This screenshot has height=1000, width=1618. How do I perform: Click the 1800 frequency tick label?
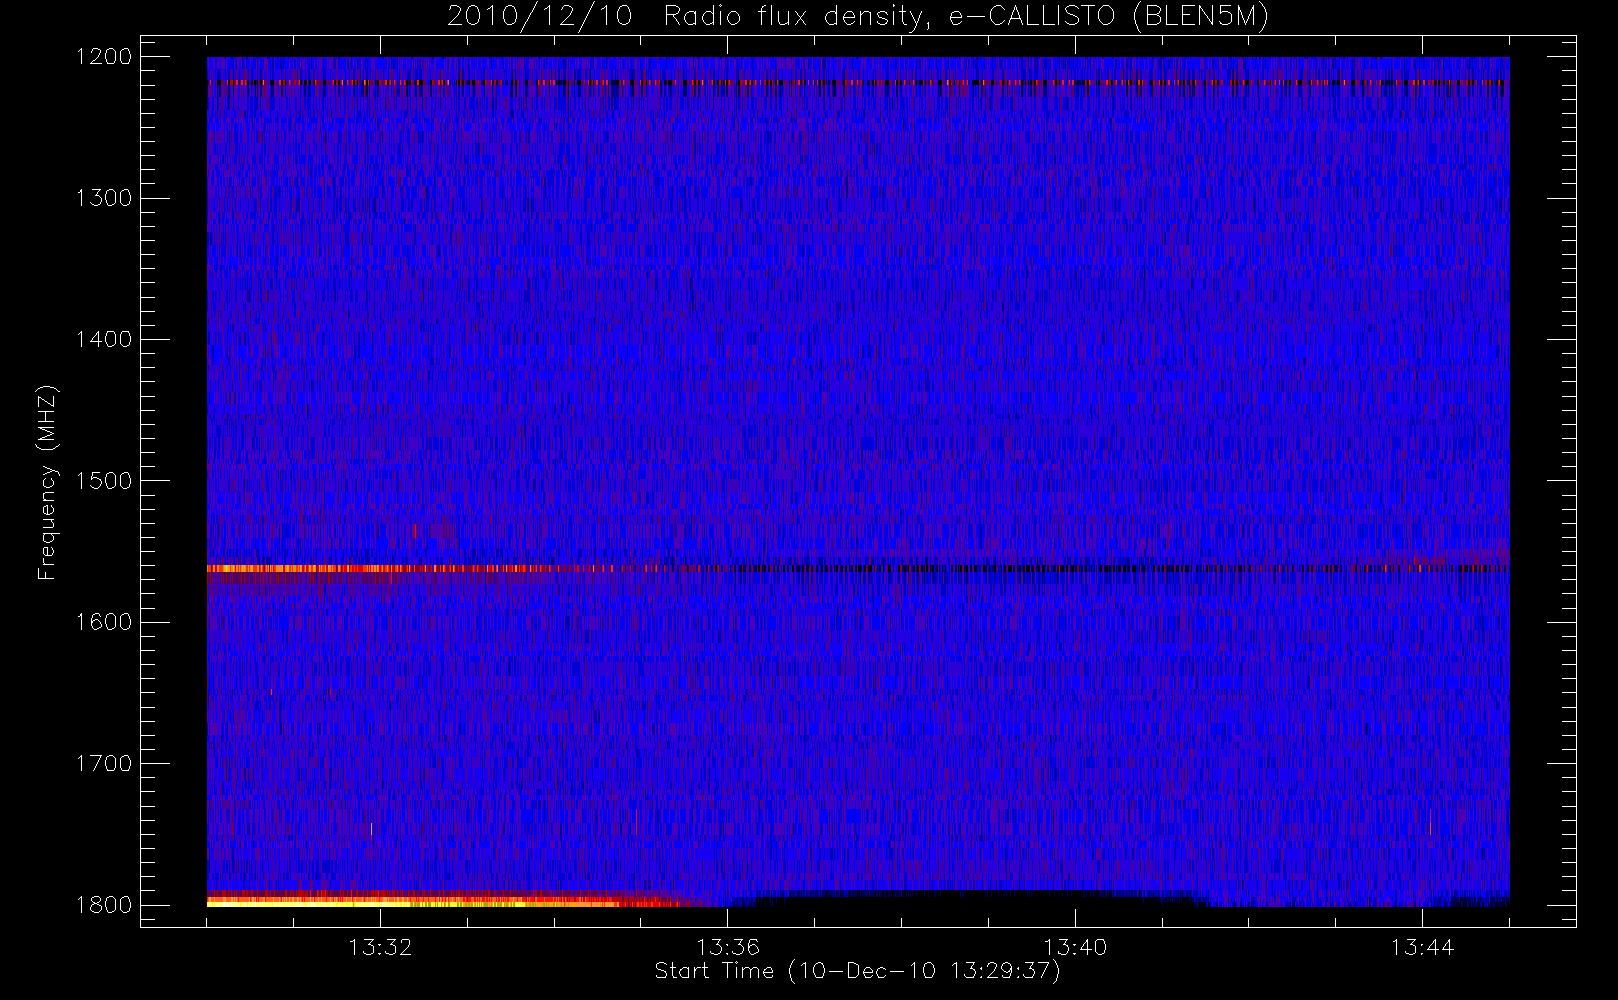pyautogui.click(x=104, y=905)
